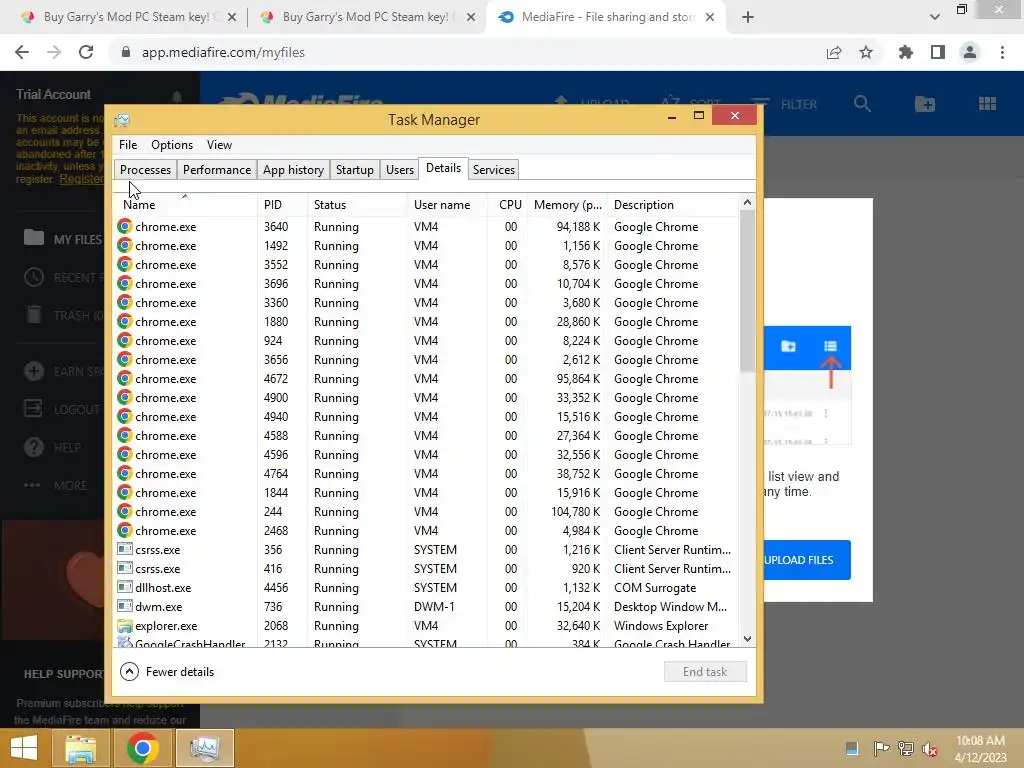The image size is (1024, 768).
Task: Collapse Task Manager with Fewer details
Action: [167, 671]
